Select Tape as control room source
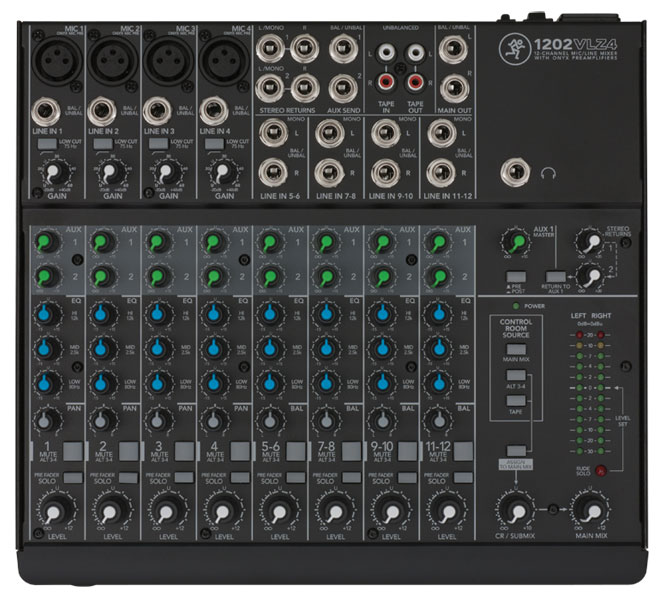 coord(516,399)
